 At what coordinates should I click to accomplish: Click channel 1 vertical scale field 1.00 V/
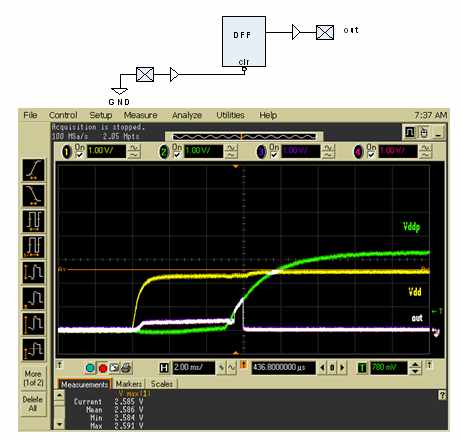click(x=106, y=151)
